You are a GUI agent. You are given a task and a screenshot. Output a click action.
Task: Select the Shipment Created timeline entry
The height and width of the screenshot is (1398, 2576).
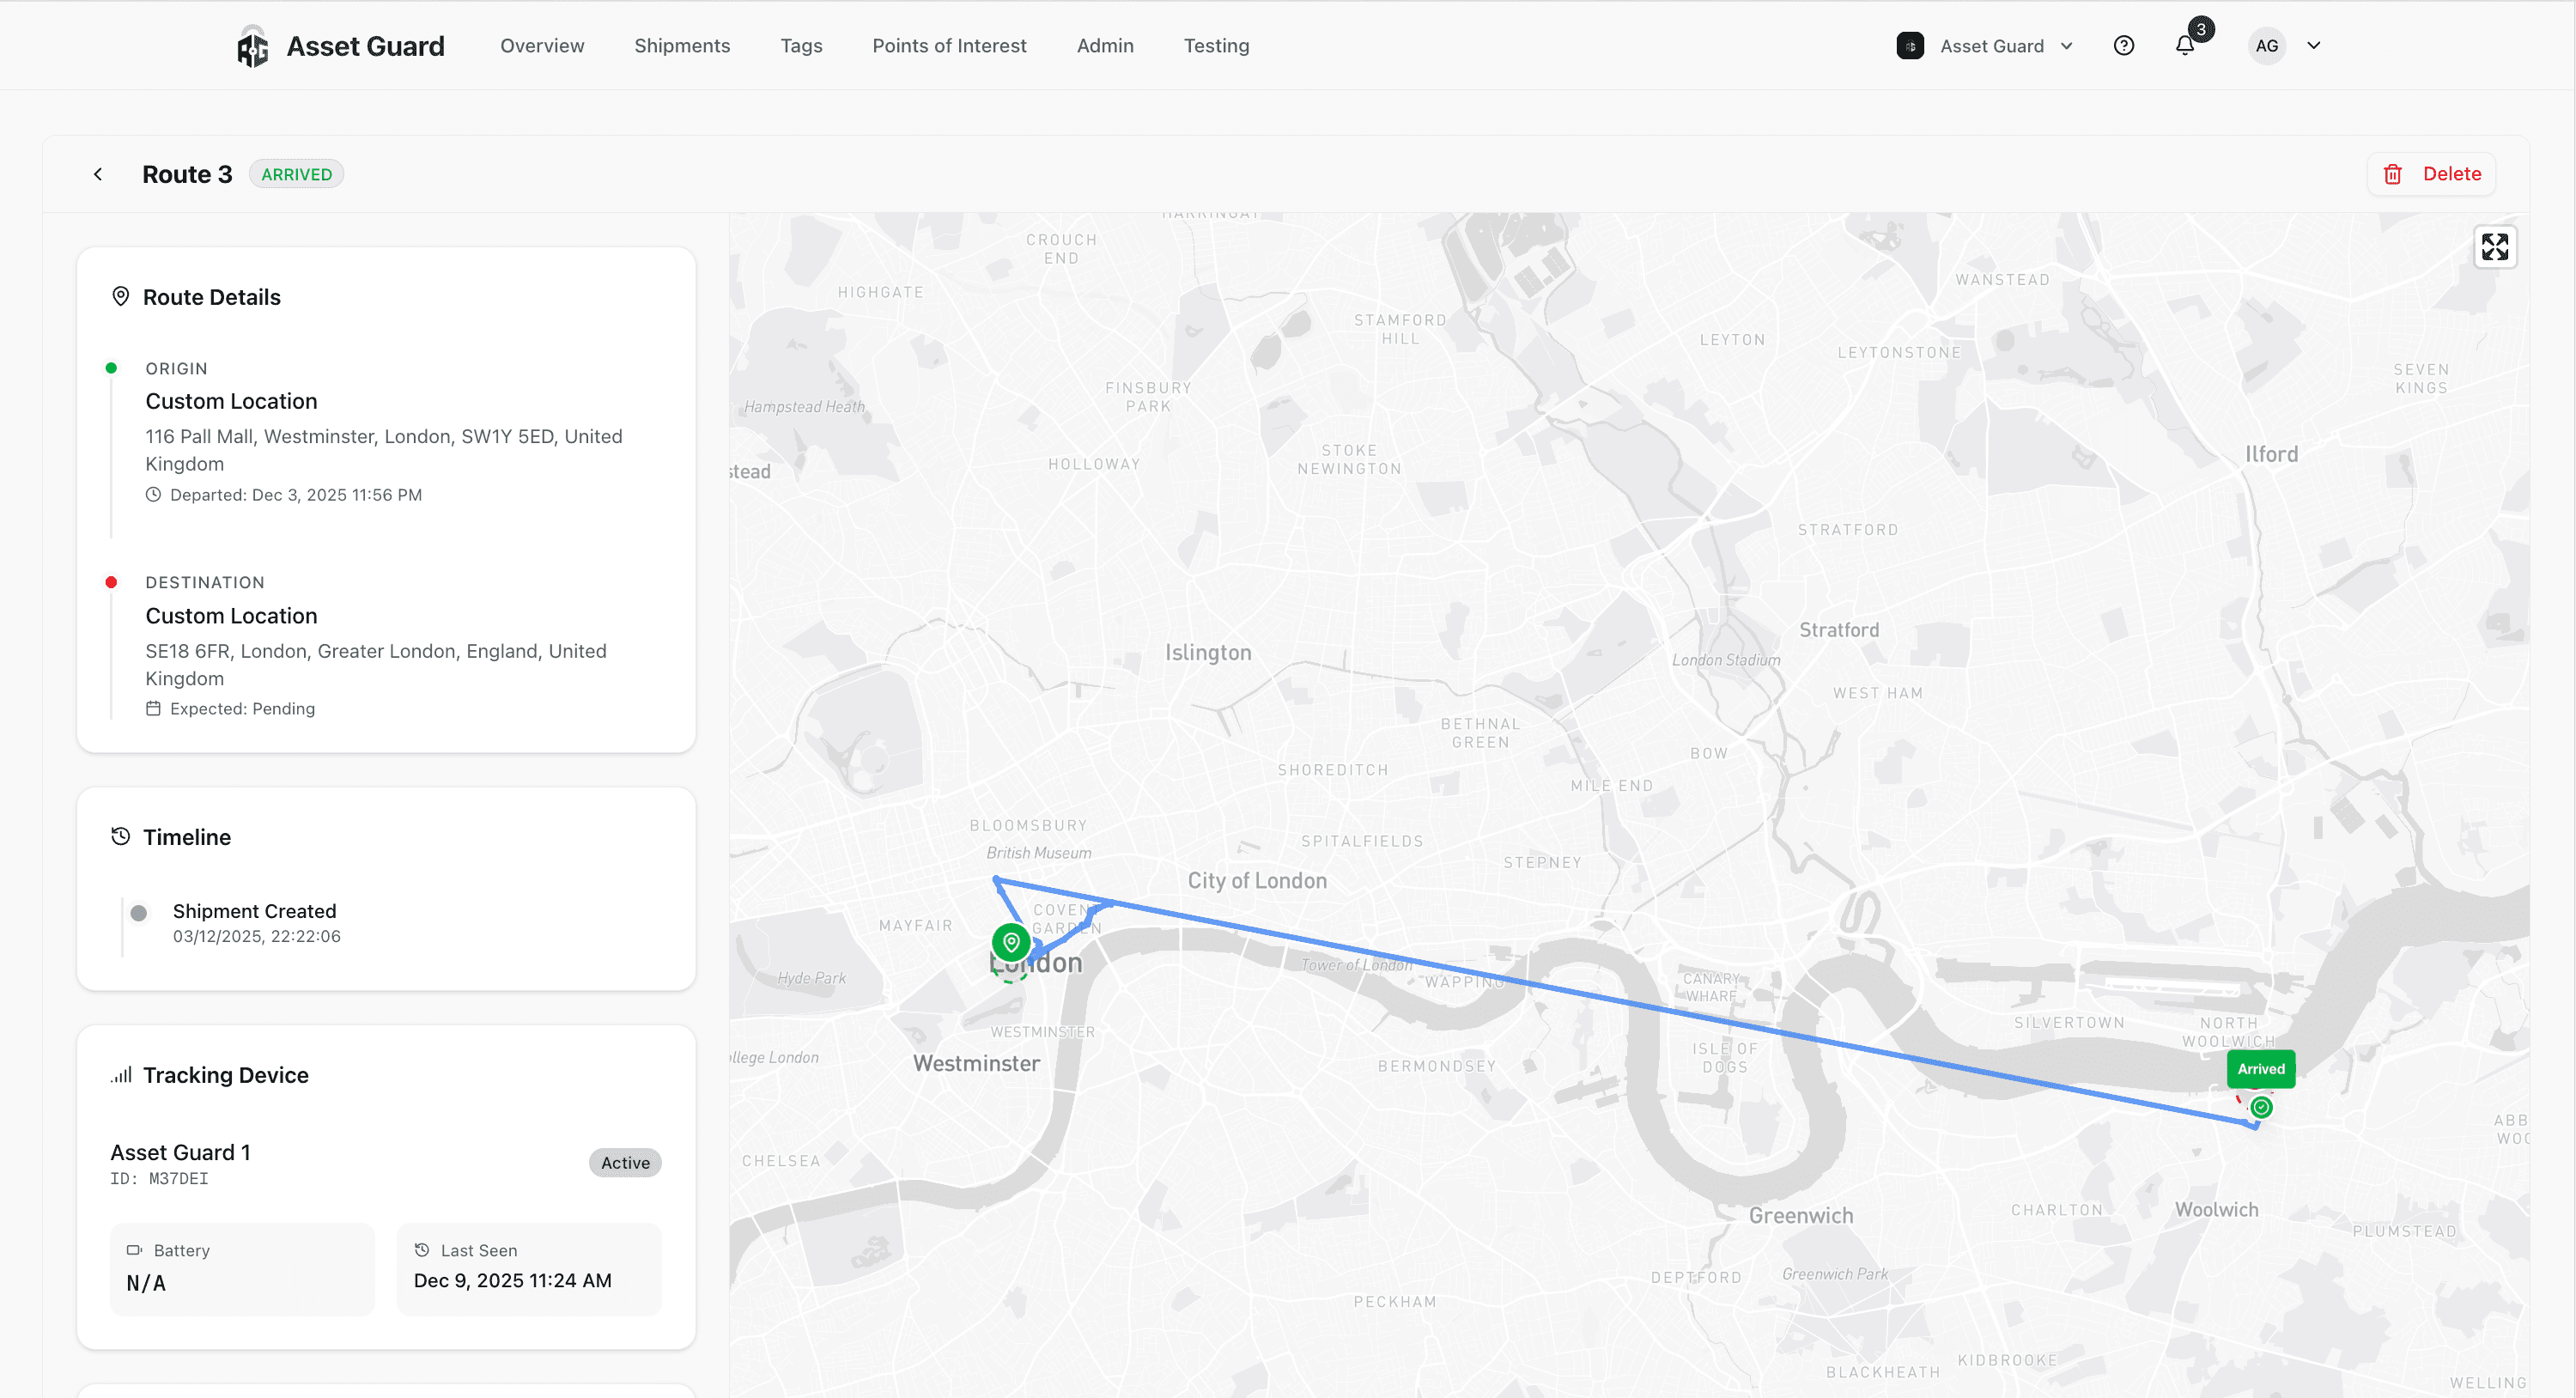[x=254, y=911]
